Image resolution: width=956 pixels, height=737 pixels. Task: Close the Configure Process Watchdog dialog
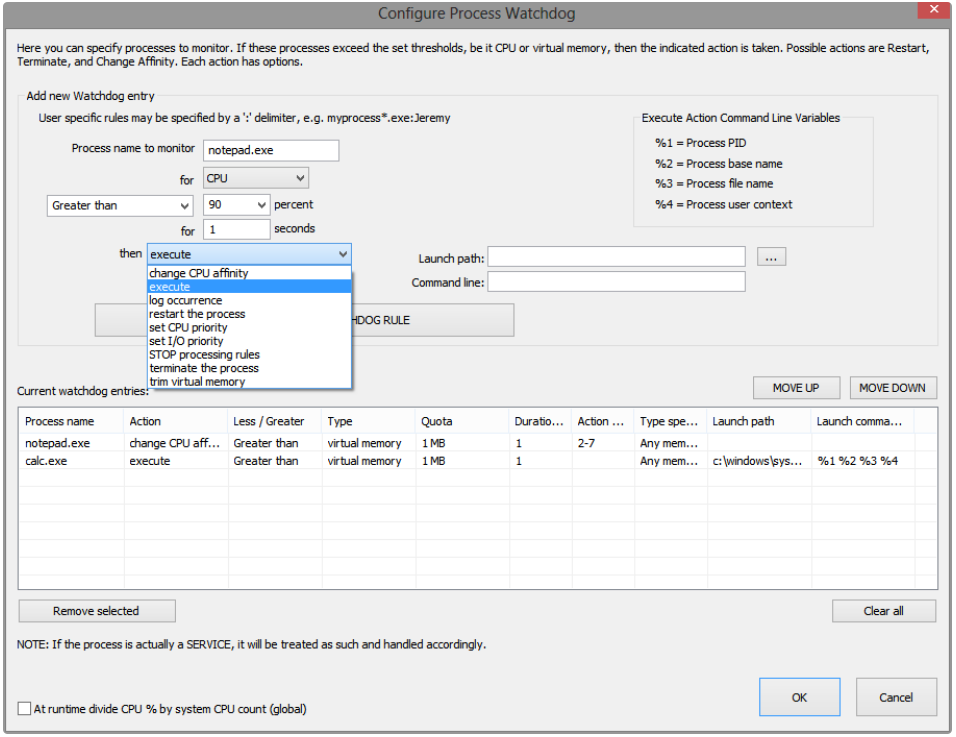click(x=932, y=11)
